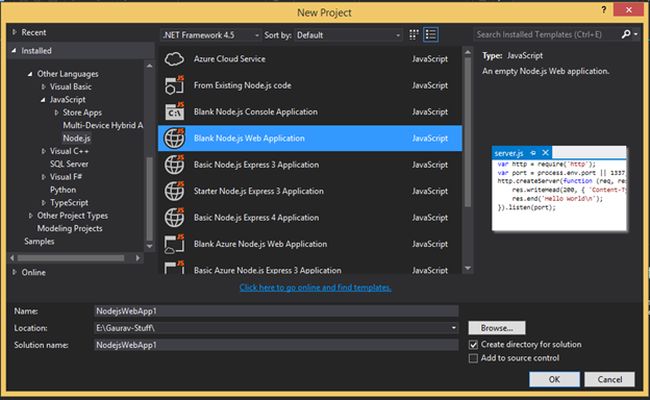Switch to list view of templates
Screen dimensions: 650x400
pyautogui.click(x=431, y=35)
